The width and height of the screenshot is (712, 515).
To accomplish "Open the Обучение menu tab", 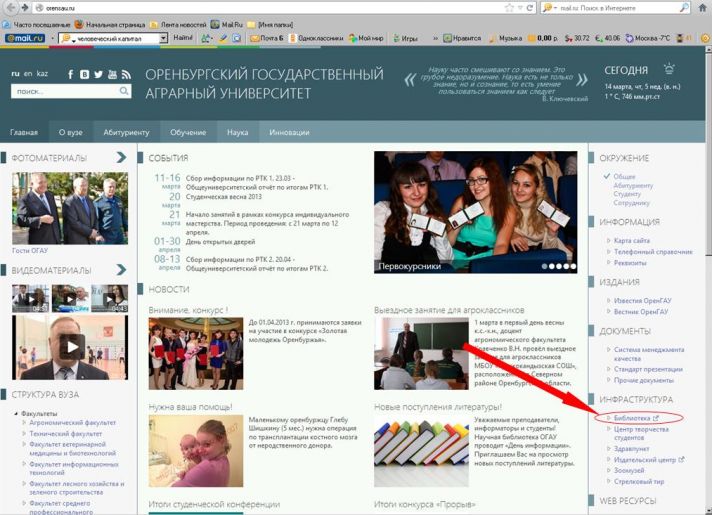I will coord(188,132).
